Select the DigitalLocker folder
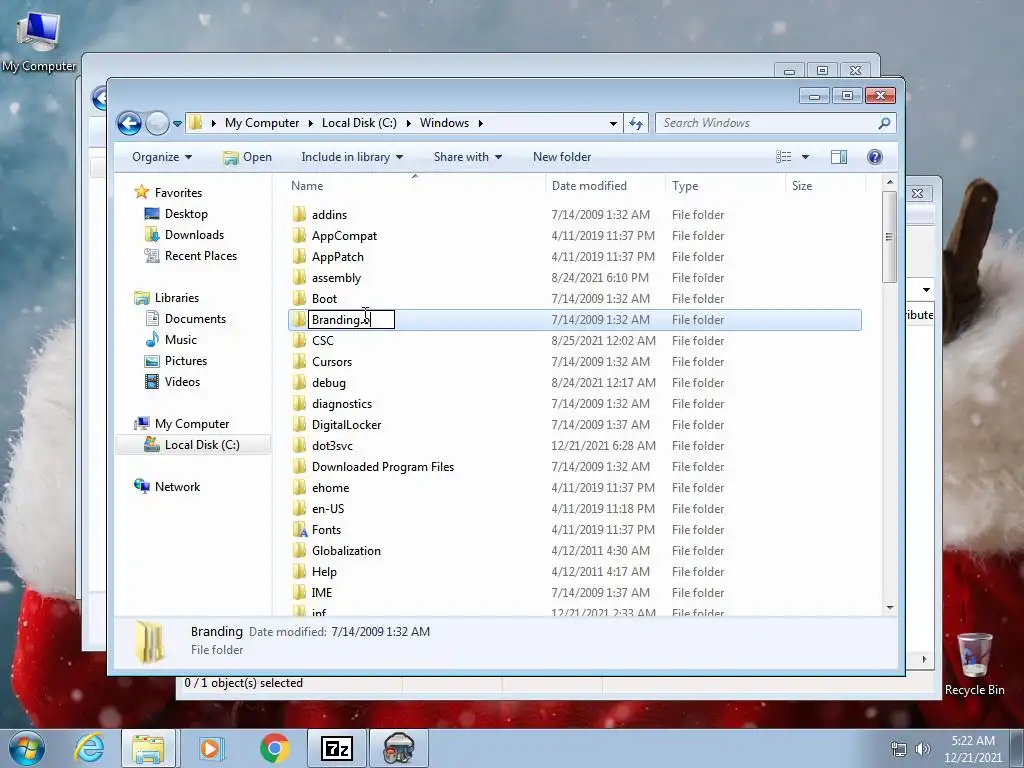Screen dimensions: 1024x768 coord(346,424)
